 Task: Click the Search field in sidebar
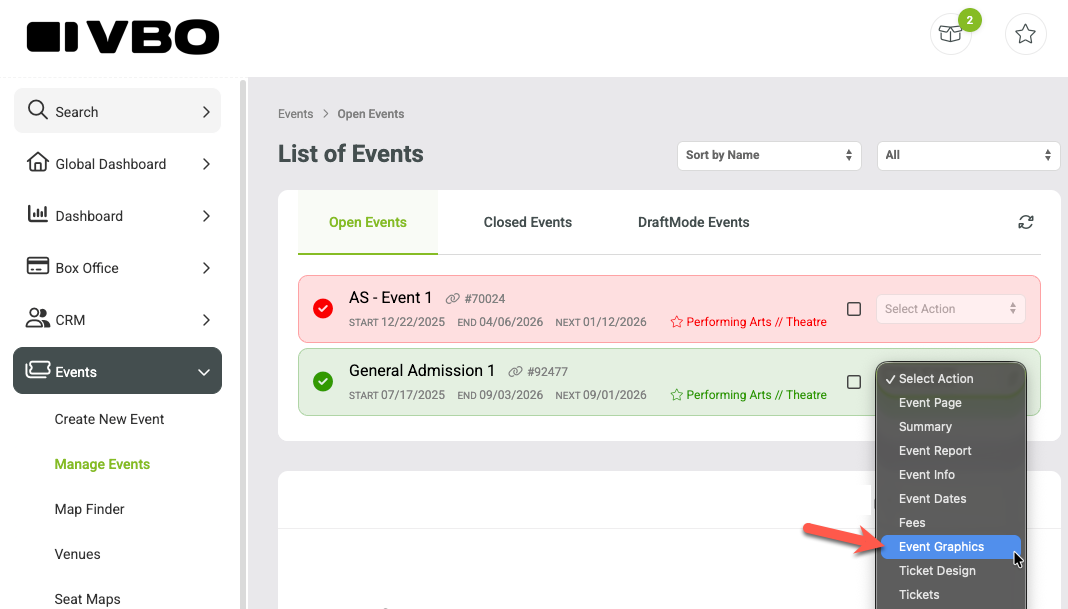117,111
